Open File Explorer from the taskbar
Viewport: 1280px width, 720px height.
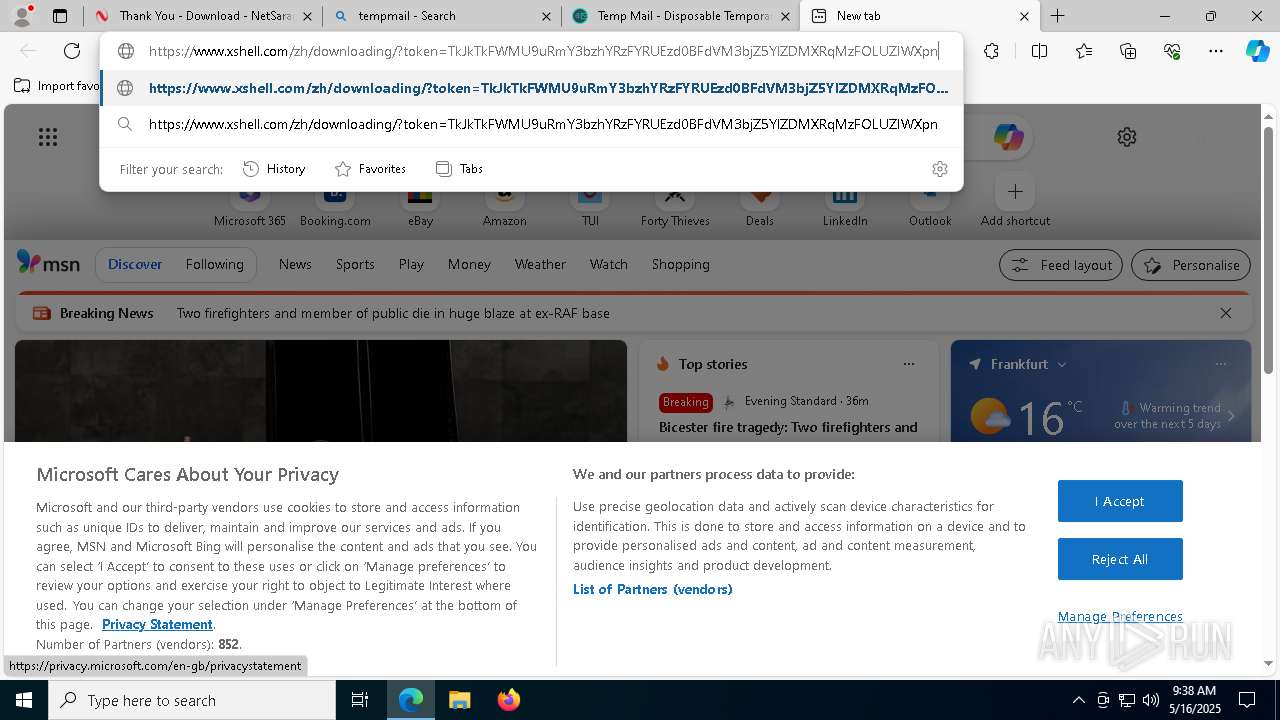coord(459,700)
